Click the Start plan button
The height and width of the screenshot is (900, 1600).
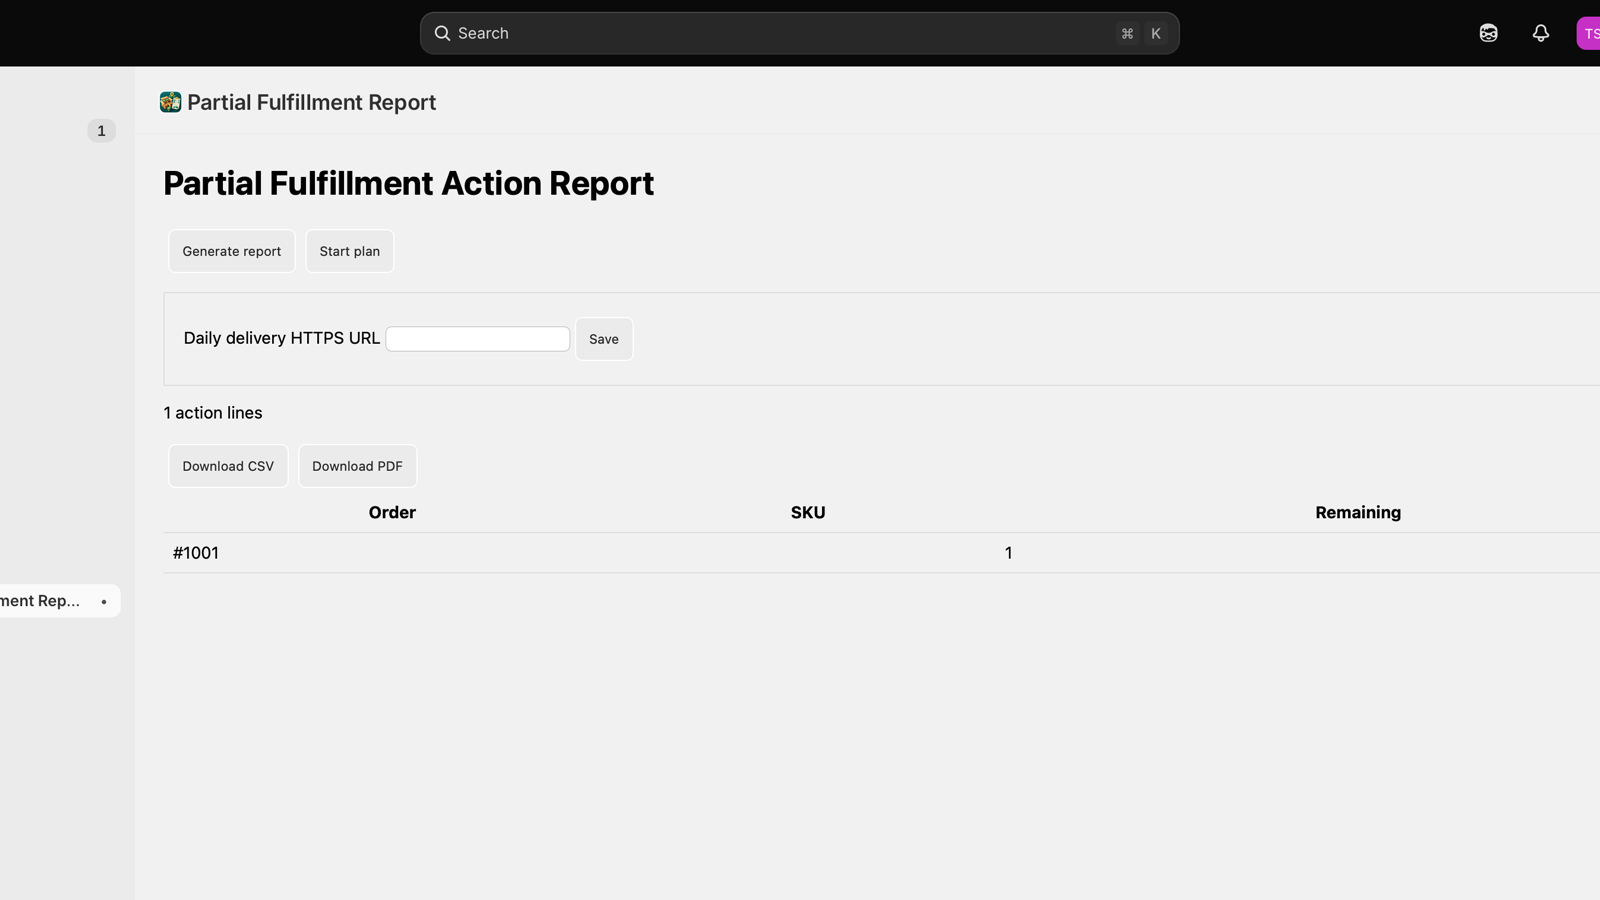point(350,251)
